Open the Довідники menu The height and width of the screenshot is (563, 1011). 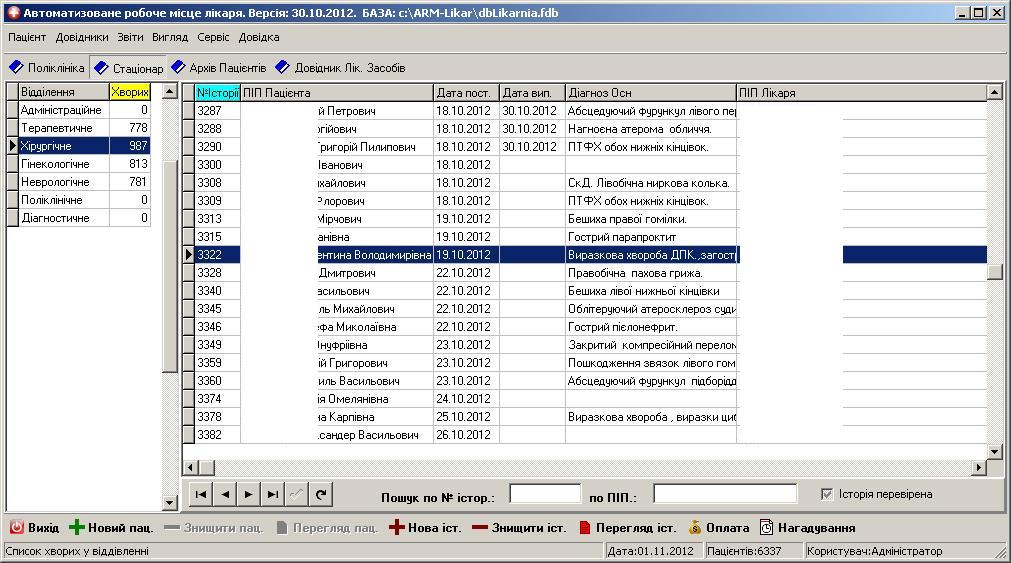point(82,37)
